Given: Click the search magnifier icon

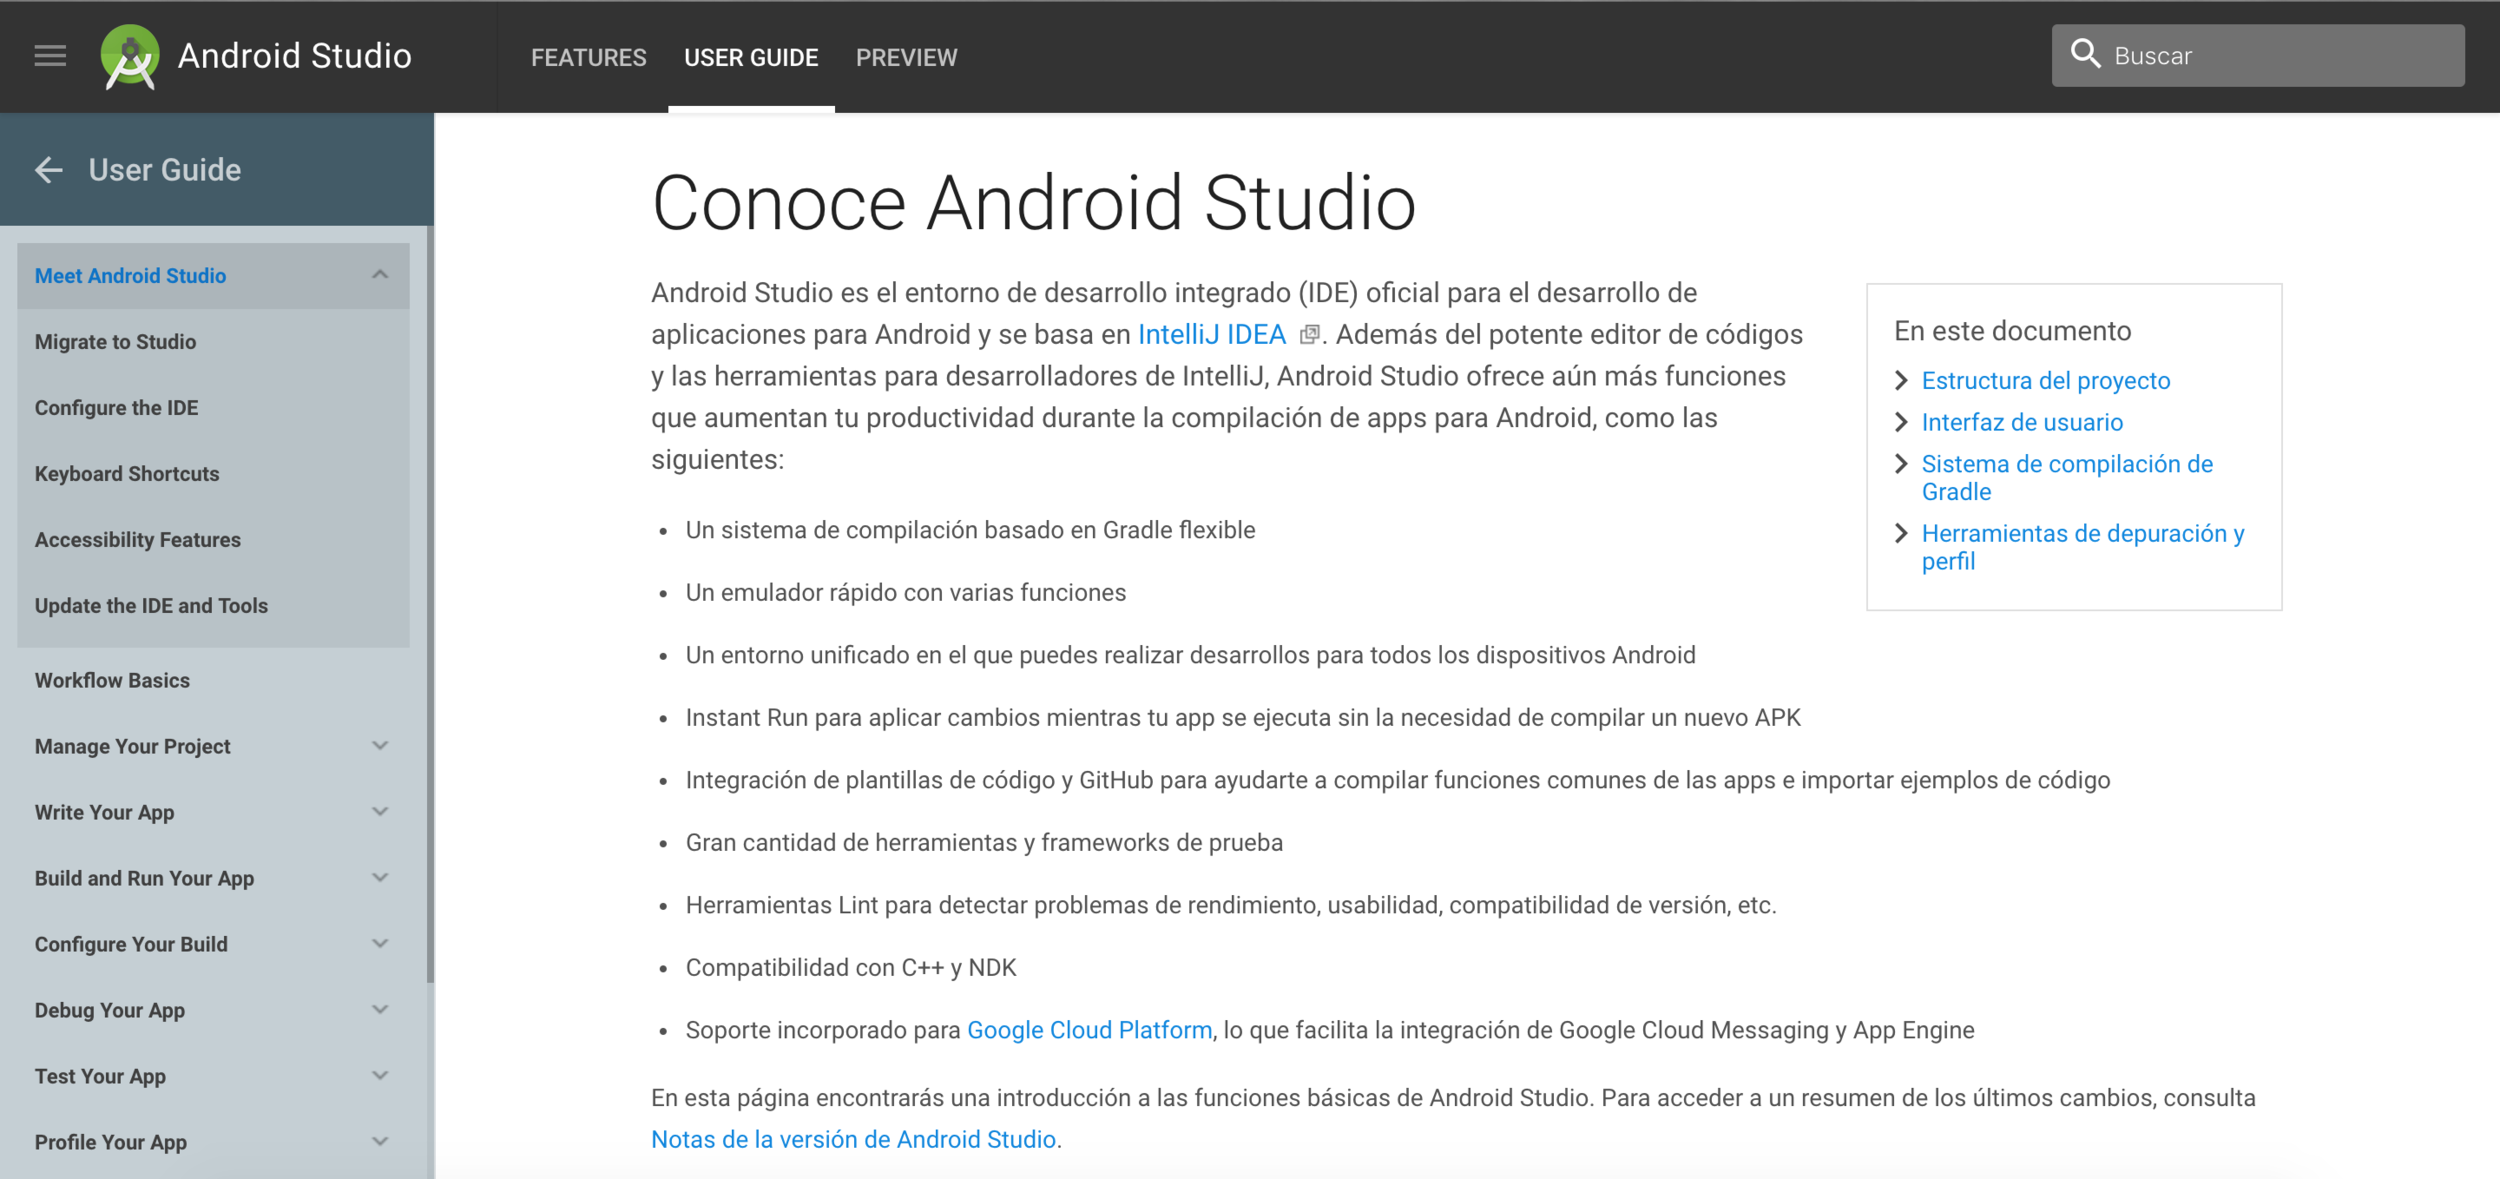Looking at the screenshot, I should 2085,54.
